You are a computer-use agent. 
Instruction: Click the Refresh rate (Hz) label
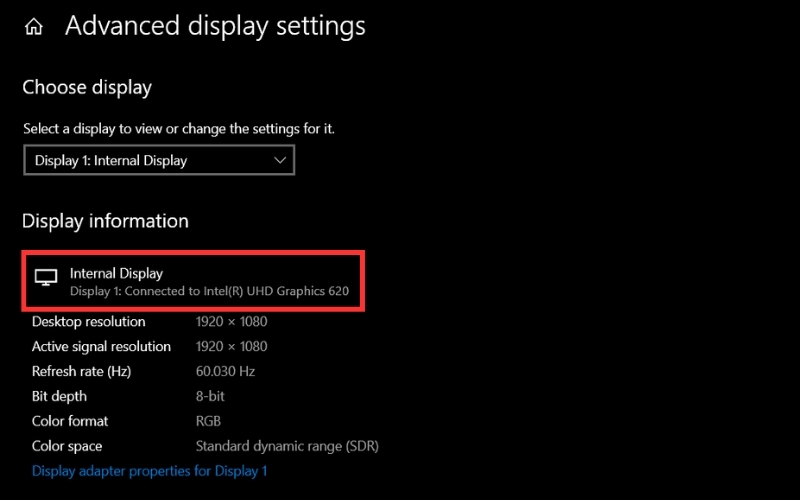tap(81, 372)
